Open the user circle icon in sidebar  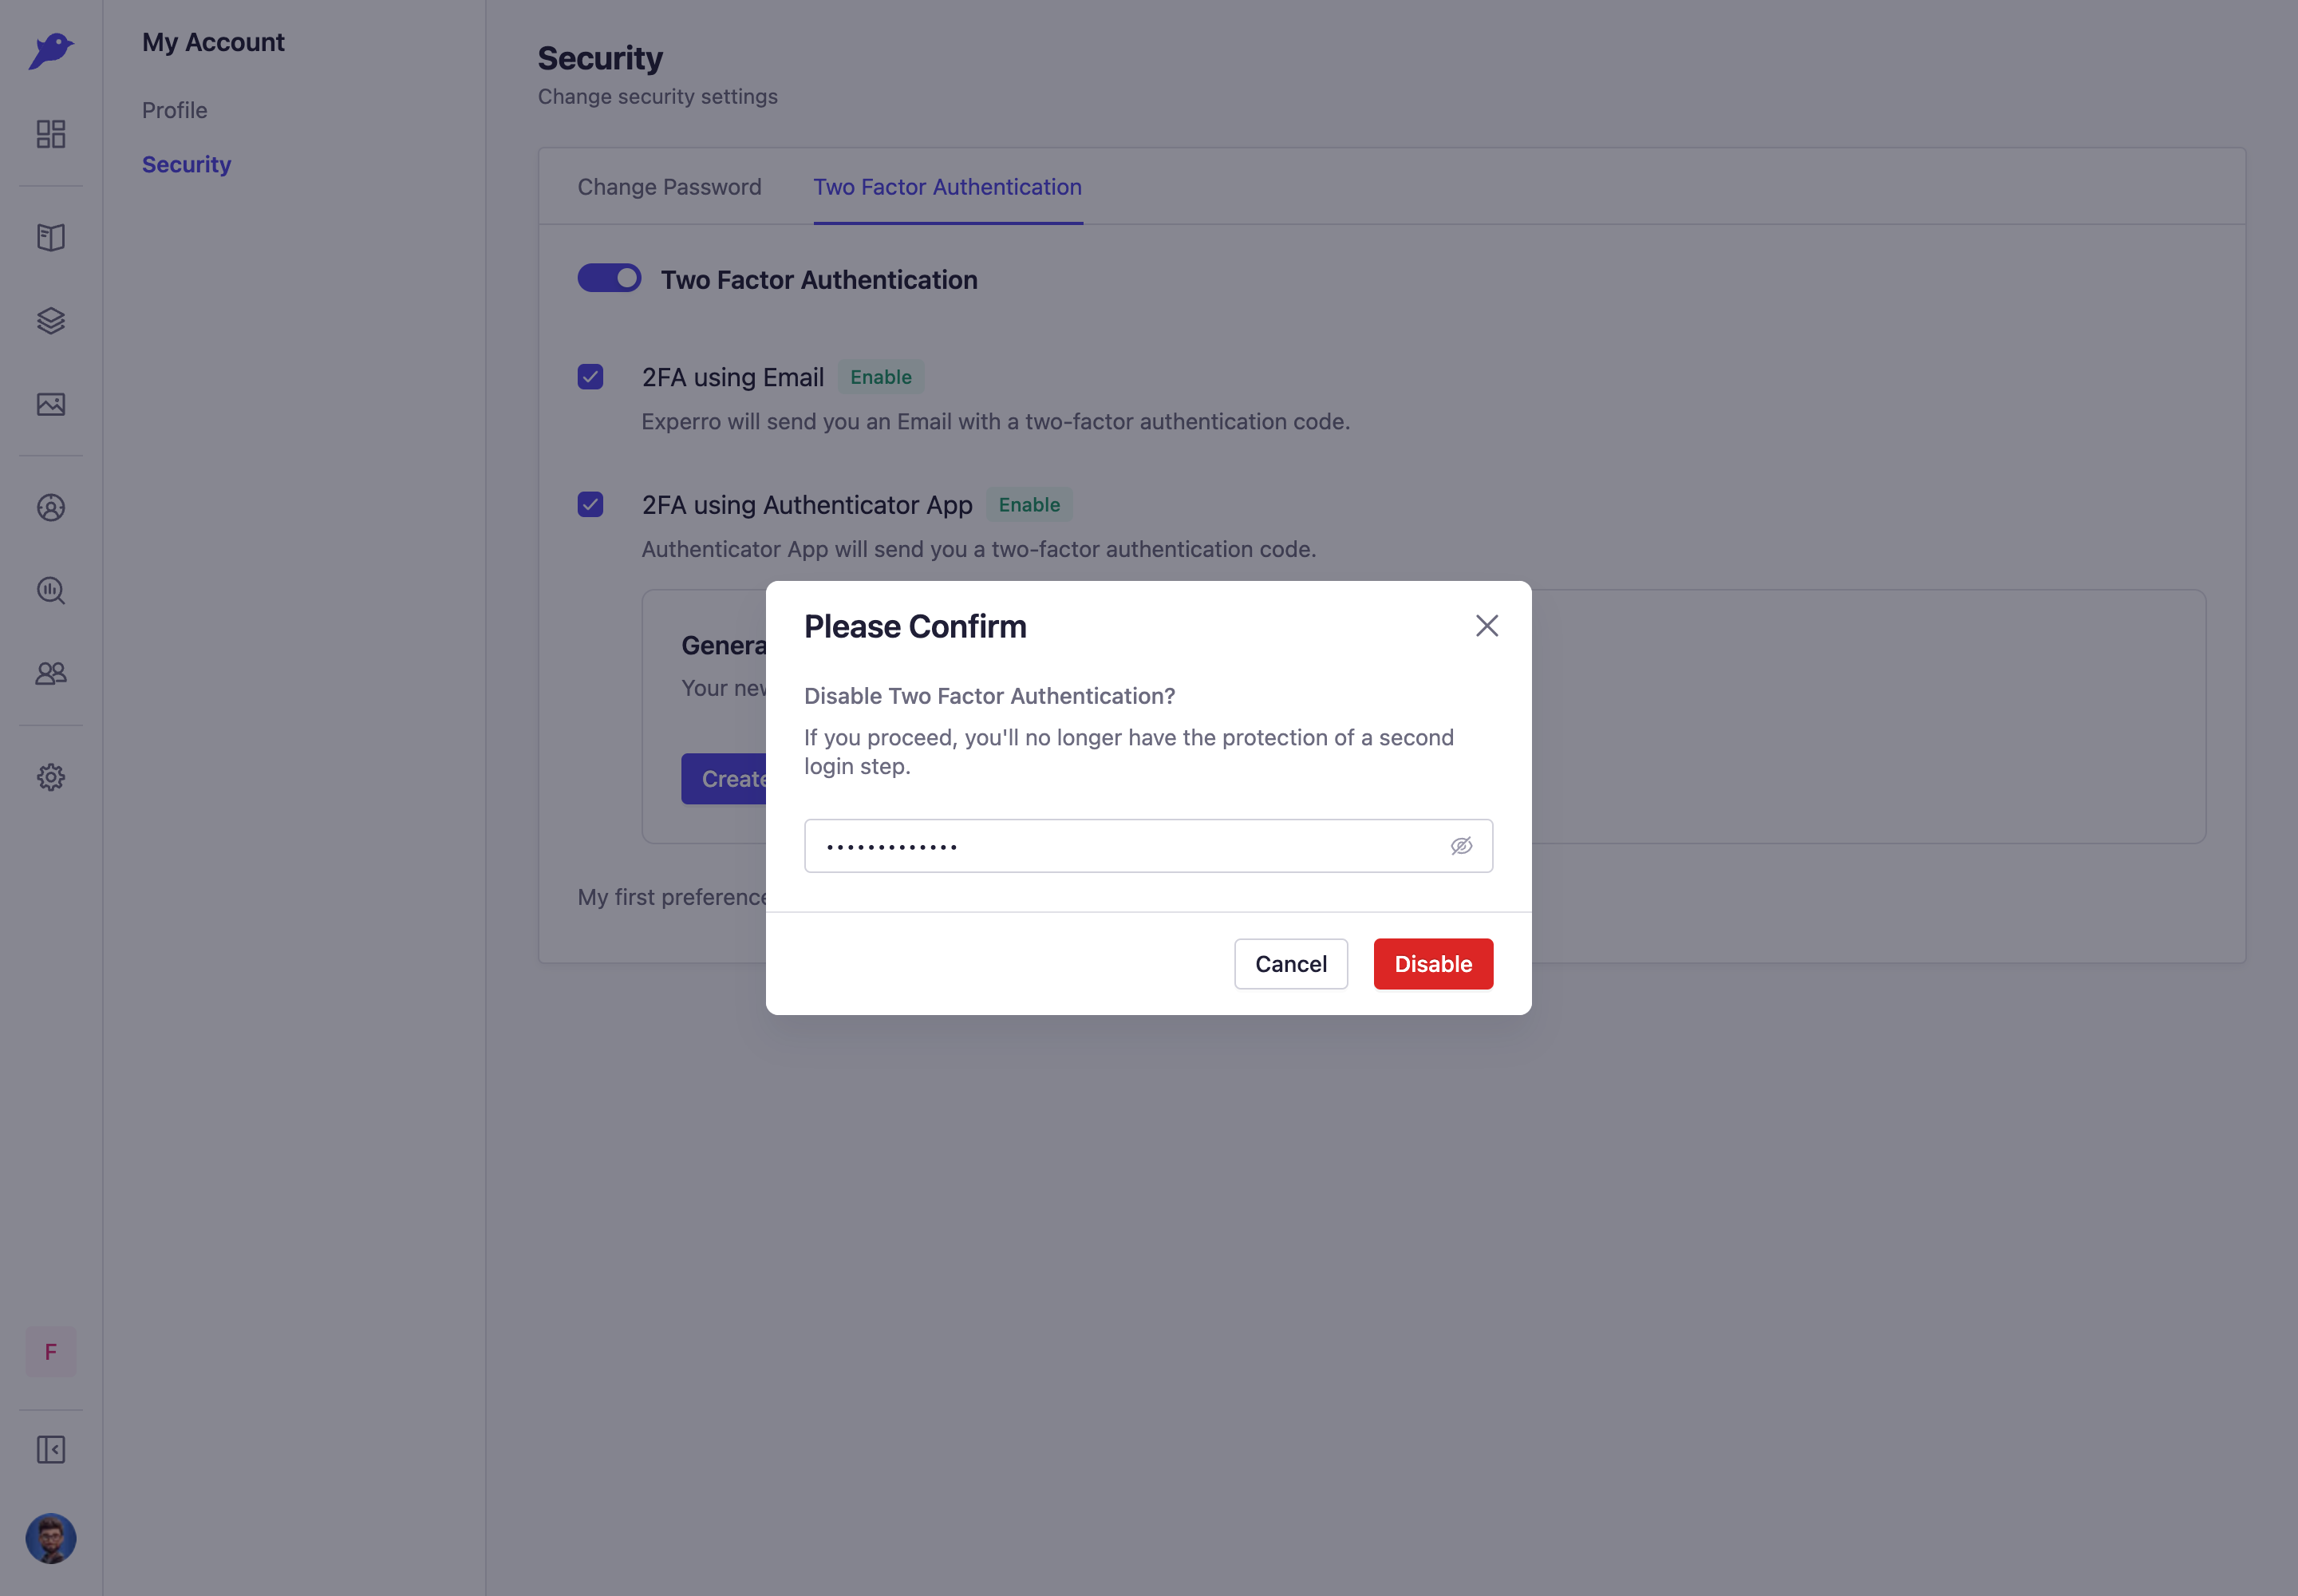pos(51,507)
